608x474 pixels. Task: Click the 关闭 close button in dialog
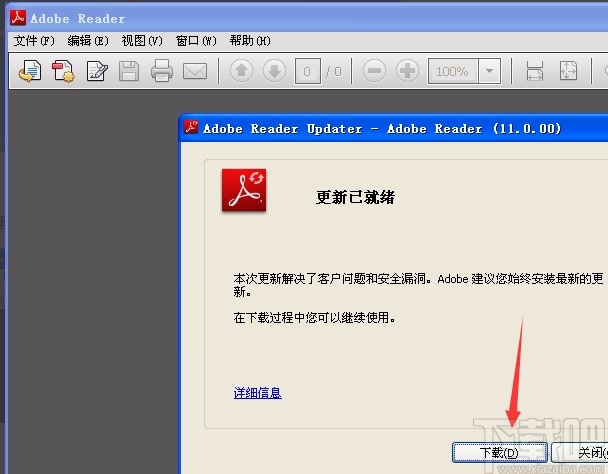[x=580, y=452]
